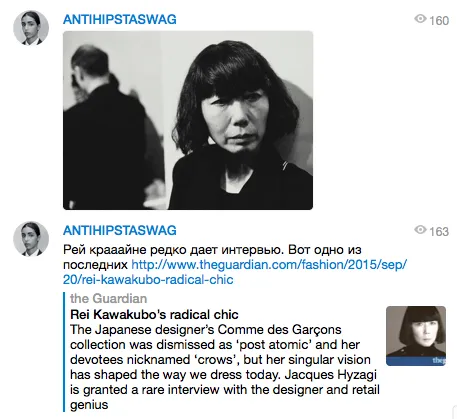Open the small Guardian preview thumbnail
This screenshot has width=457, height=419.
416,336
